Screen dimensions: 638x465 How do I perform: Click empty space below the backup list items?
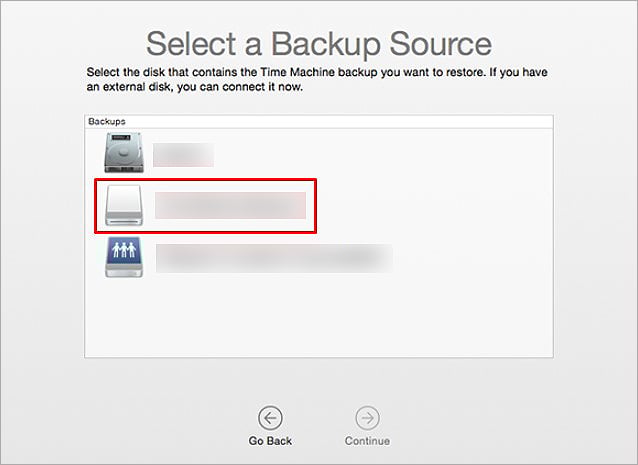click(x=319, y=317)
